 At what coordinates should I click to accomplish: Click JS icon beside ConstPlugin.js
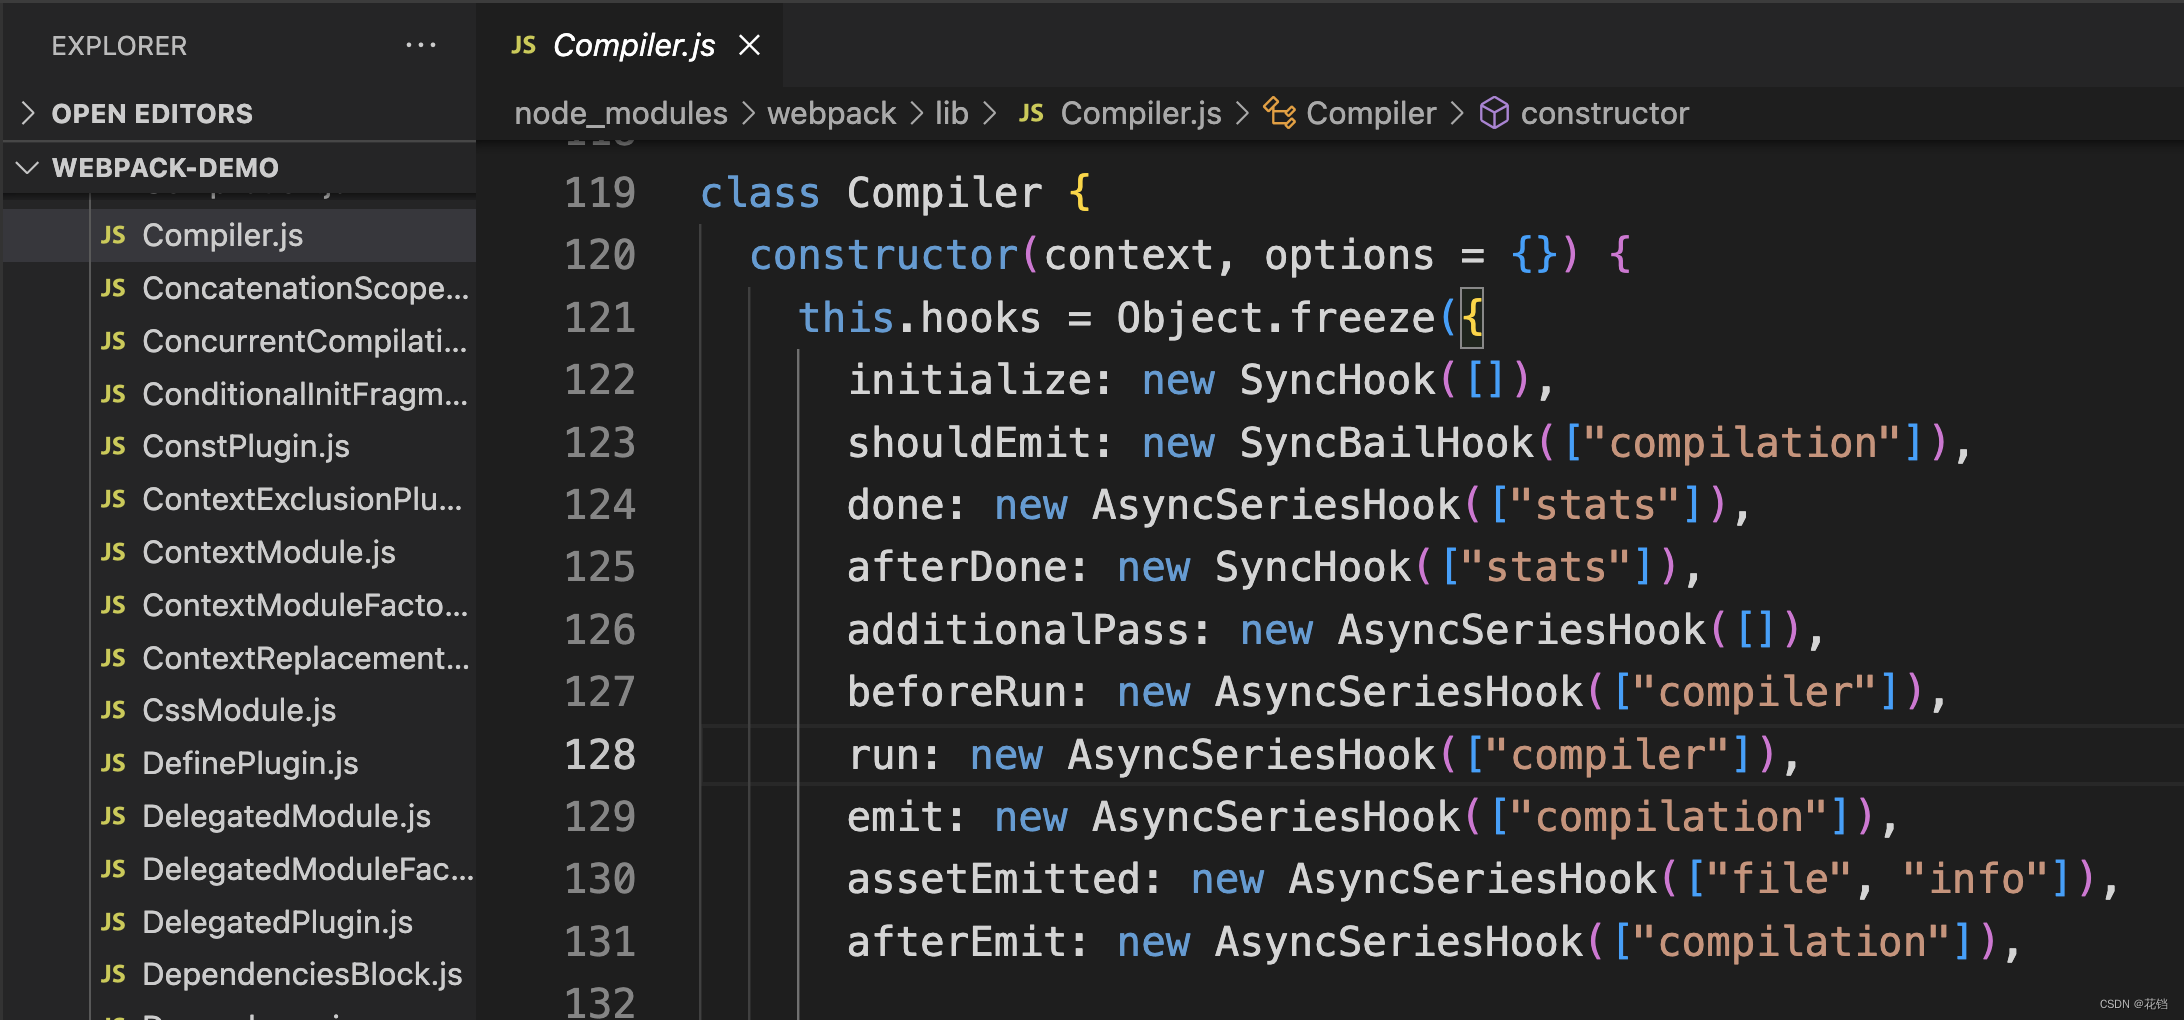point(113,446)
